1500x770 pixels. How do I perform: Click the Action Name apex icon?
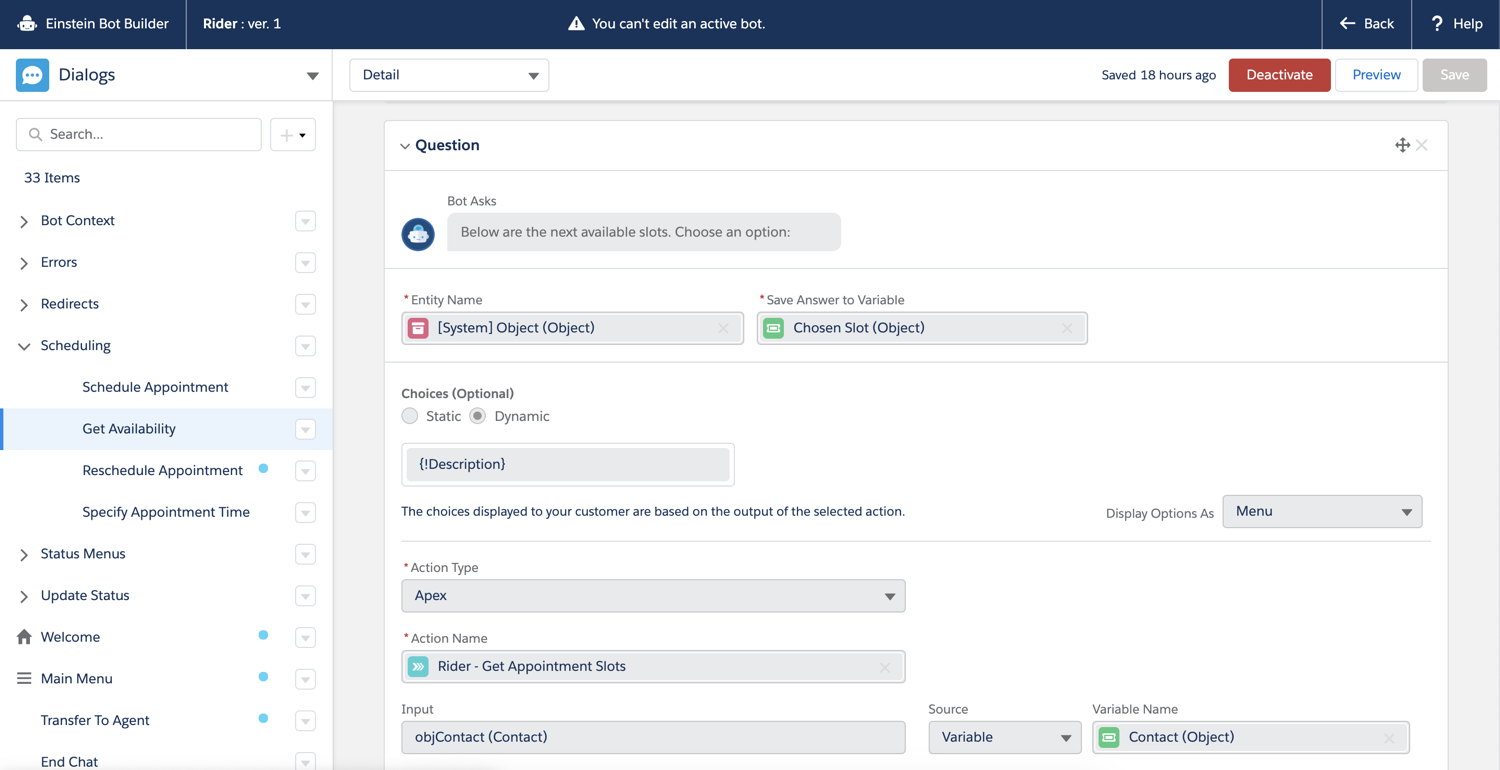tap(418, 666)
